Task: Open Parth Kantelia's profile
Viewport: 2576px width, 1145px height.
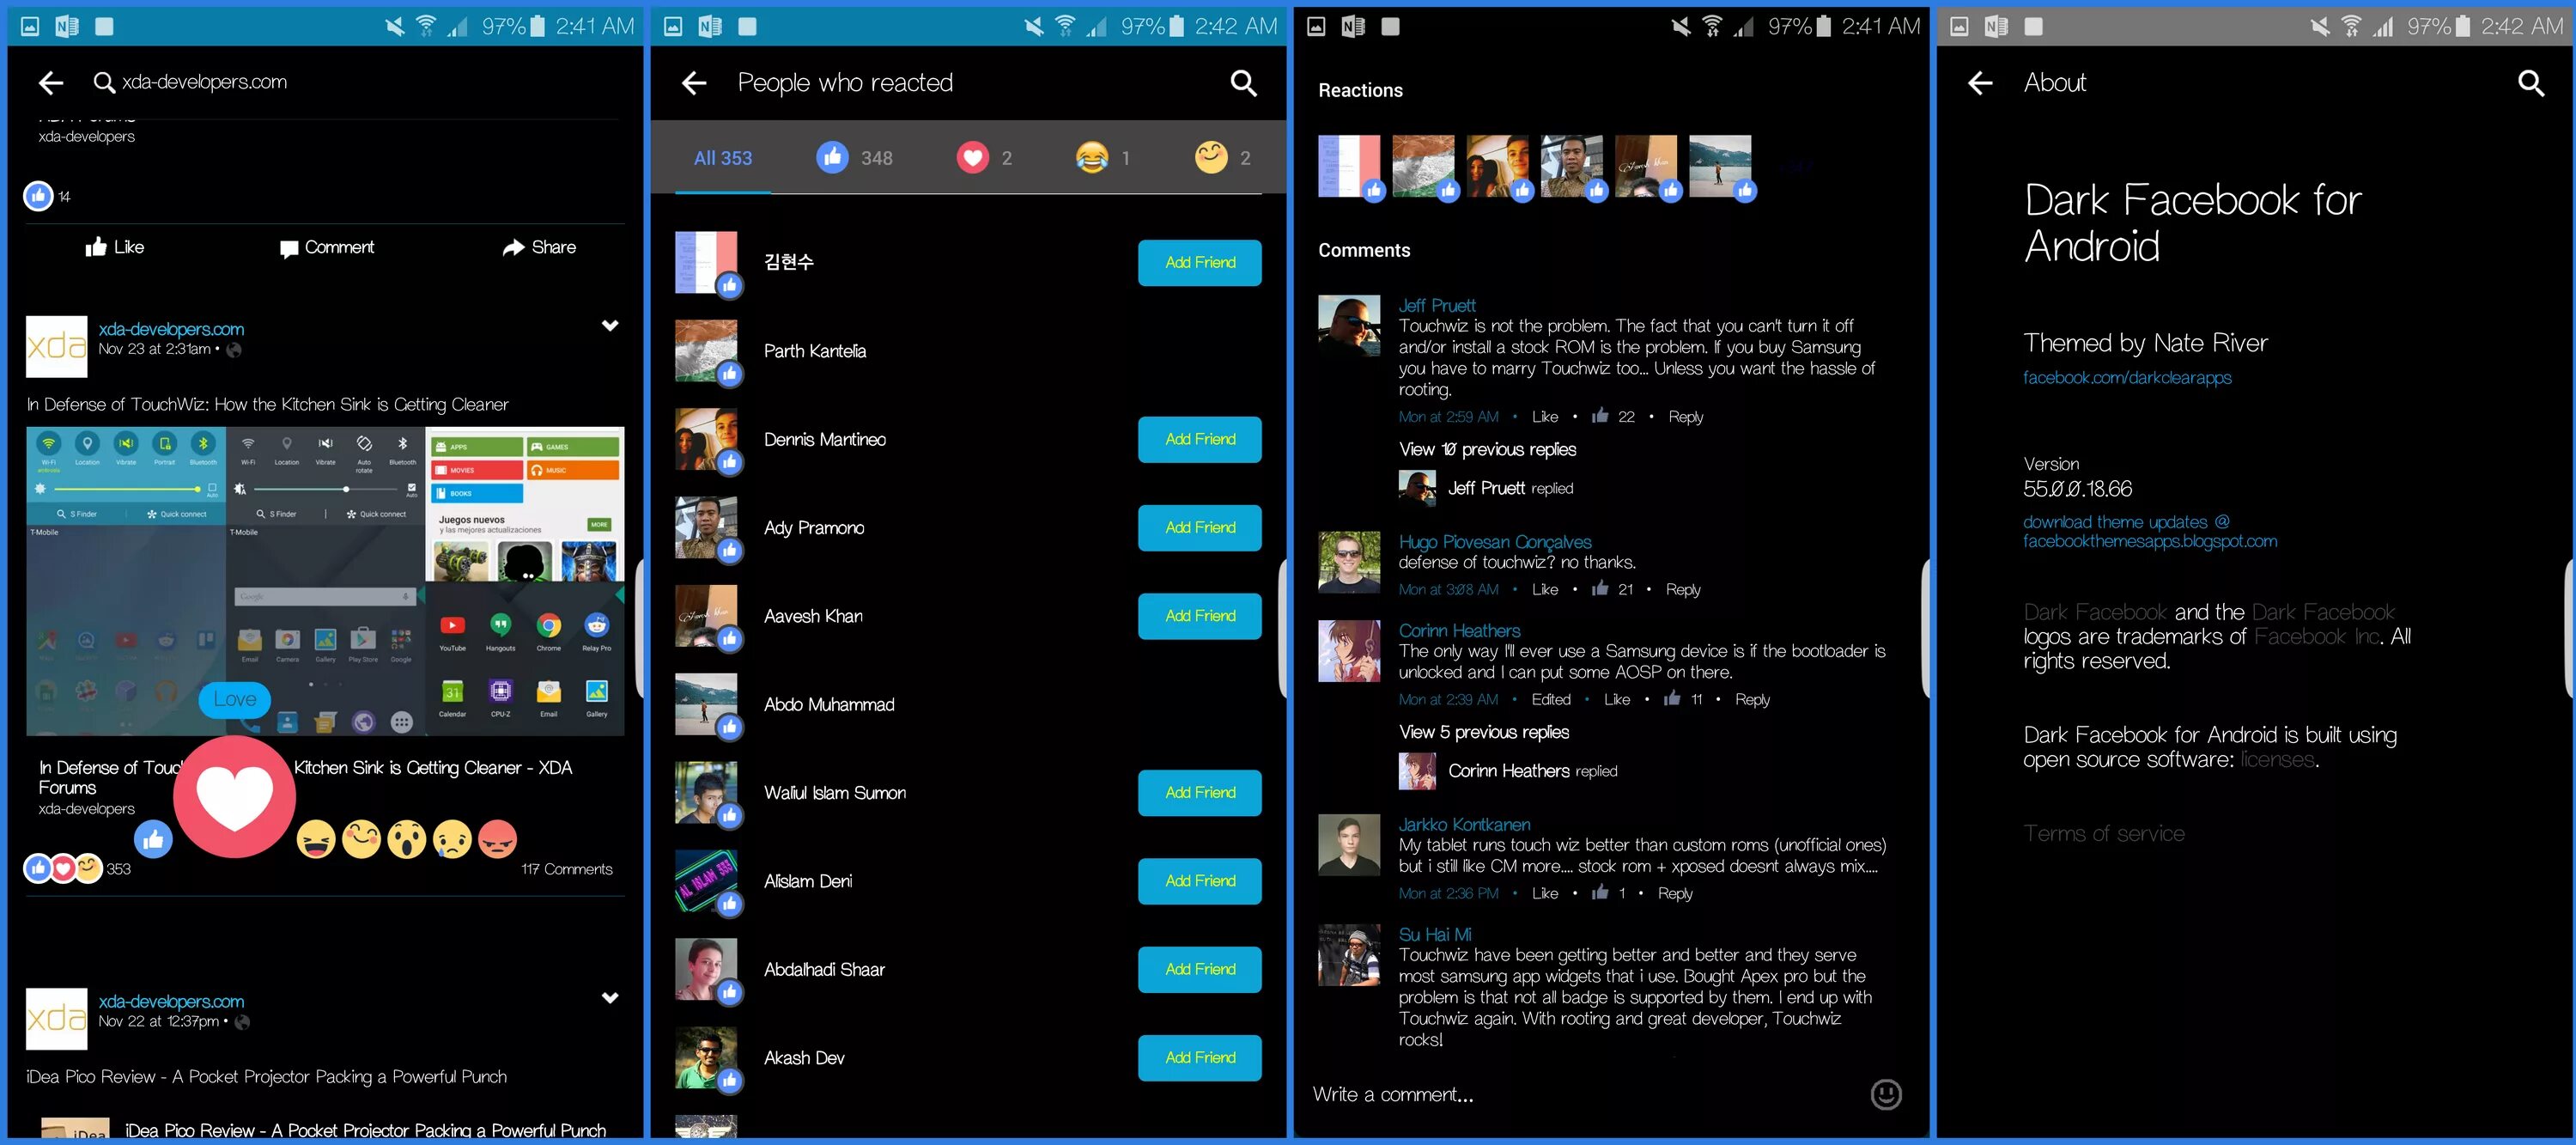Action: coord(815,351)
